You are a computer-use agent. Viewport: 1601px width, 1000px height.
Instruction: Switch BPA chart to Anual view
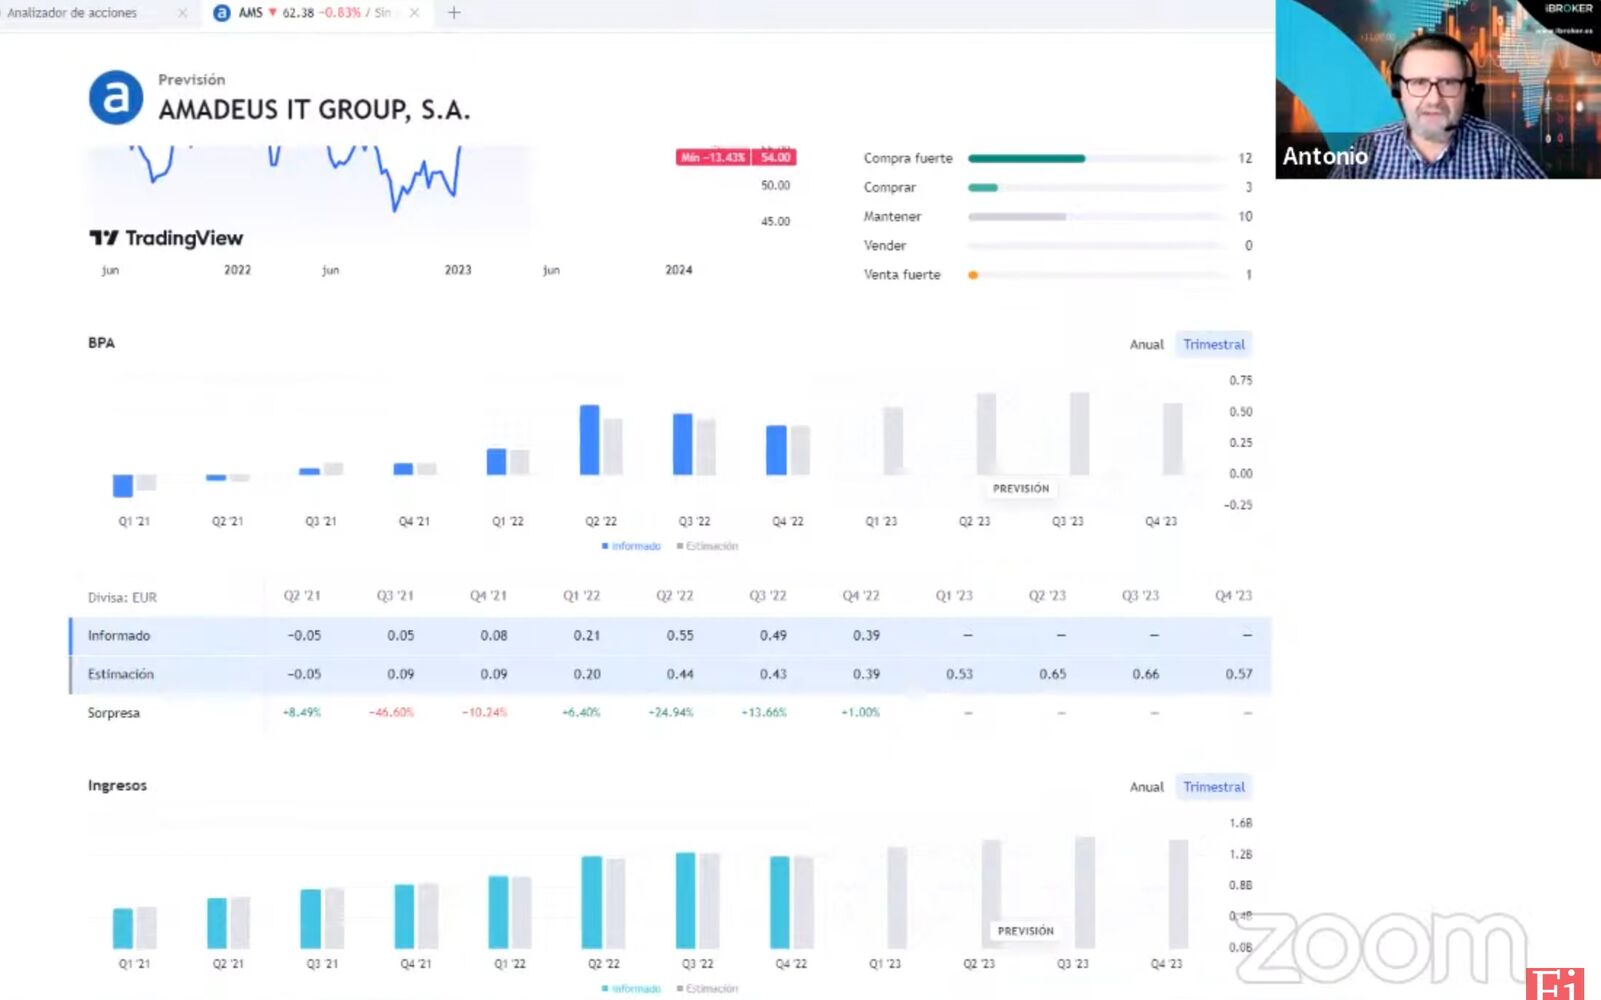[x=1147, y=344]
